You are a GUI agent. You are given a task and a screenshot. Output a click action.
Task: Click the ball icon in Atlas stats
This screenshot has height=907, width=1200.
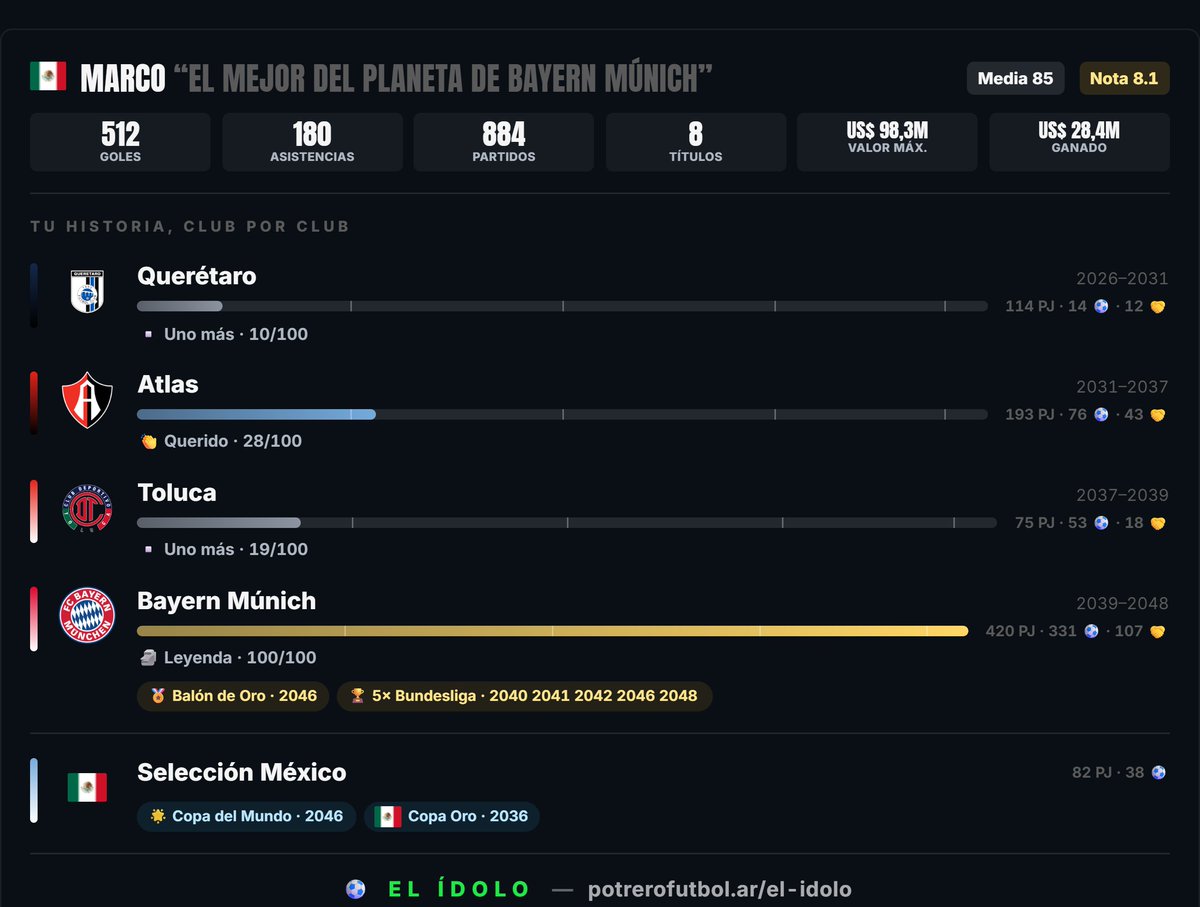click(x=1101, y=414)
